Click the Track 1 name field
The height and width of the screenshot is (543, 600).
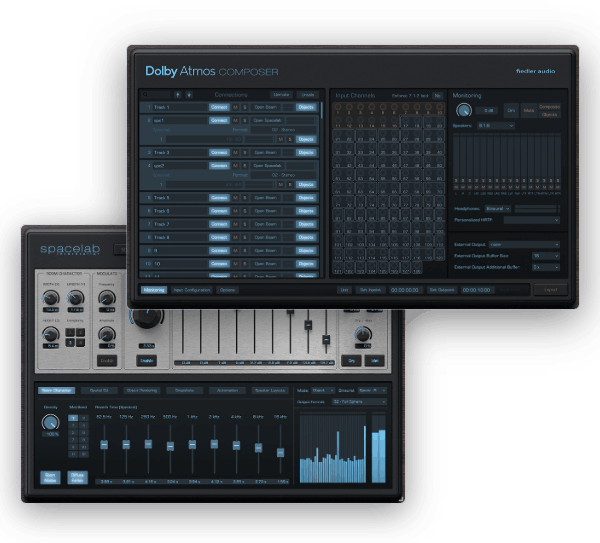click(180, 107)
